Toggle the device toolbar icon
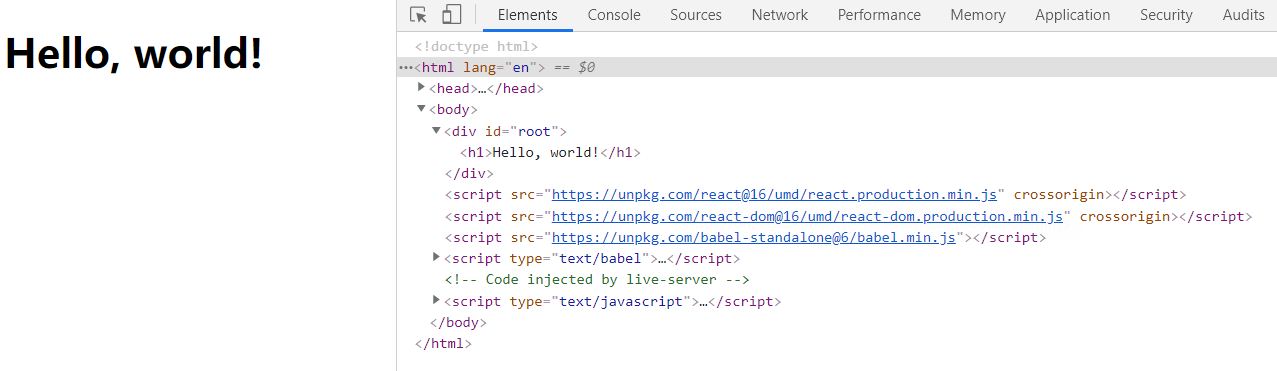1277x371 pixels. tap(451, 15)
